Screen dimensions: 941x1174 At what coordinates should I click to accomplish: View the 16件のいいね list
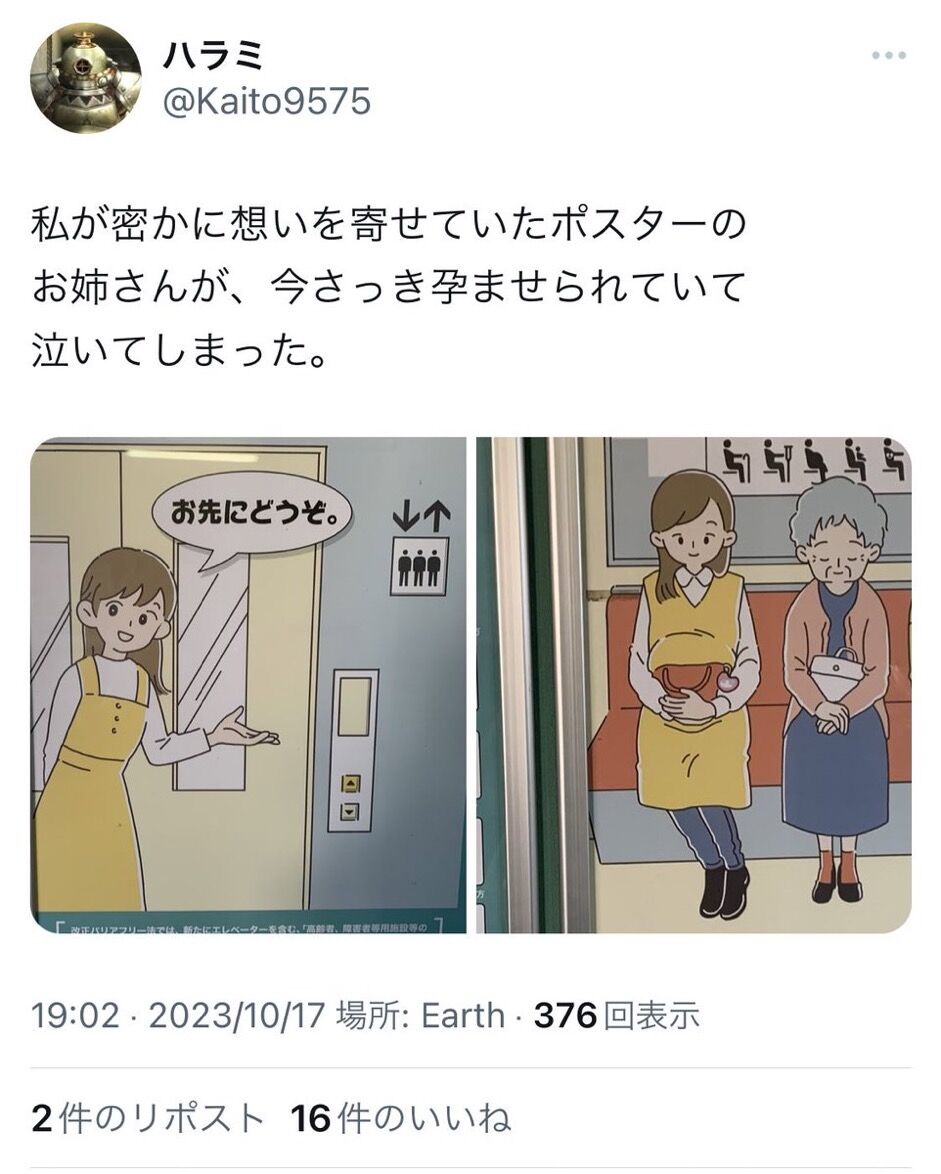tap(401, 1119)
